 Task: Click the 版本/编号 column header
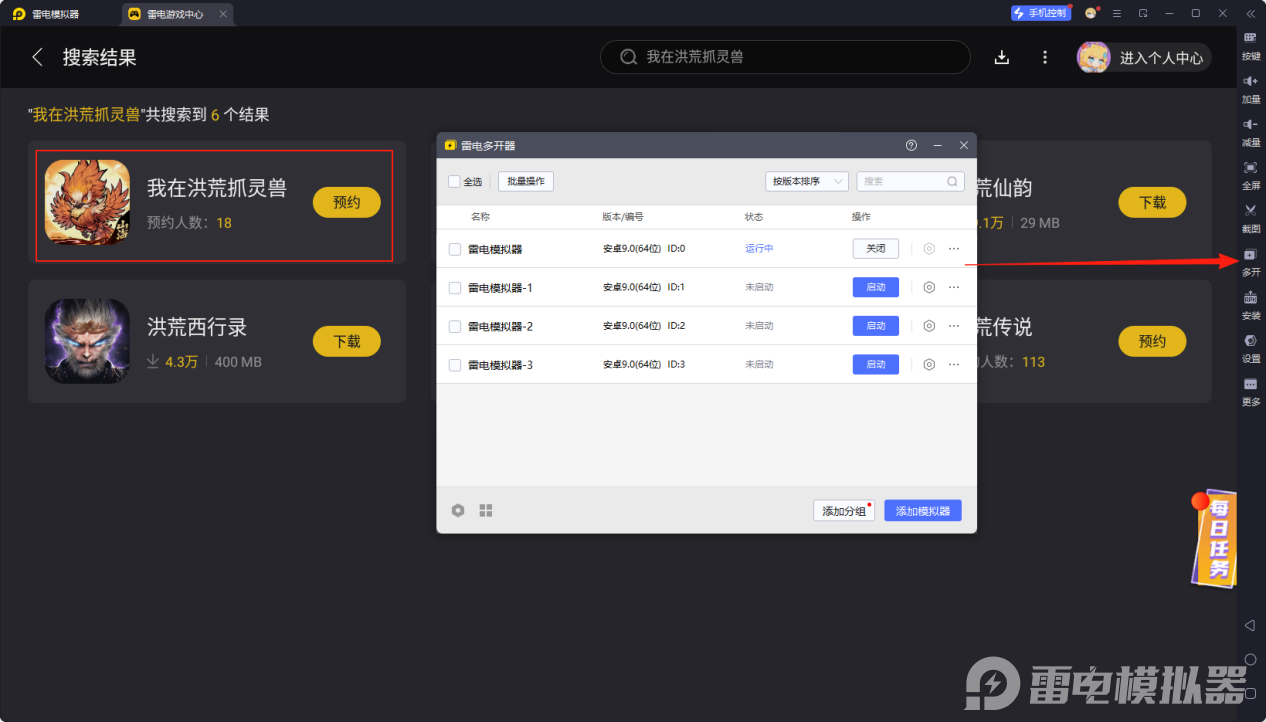tap(623, 216)
